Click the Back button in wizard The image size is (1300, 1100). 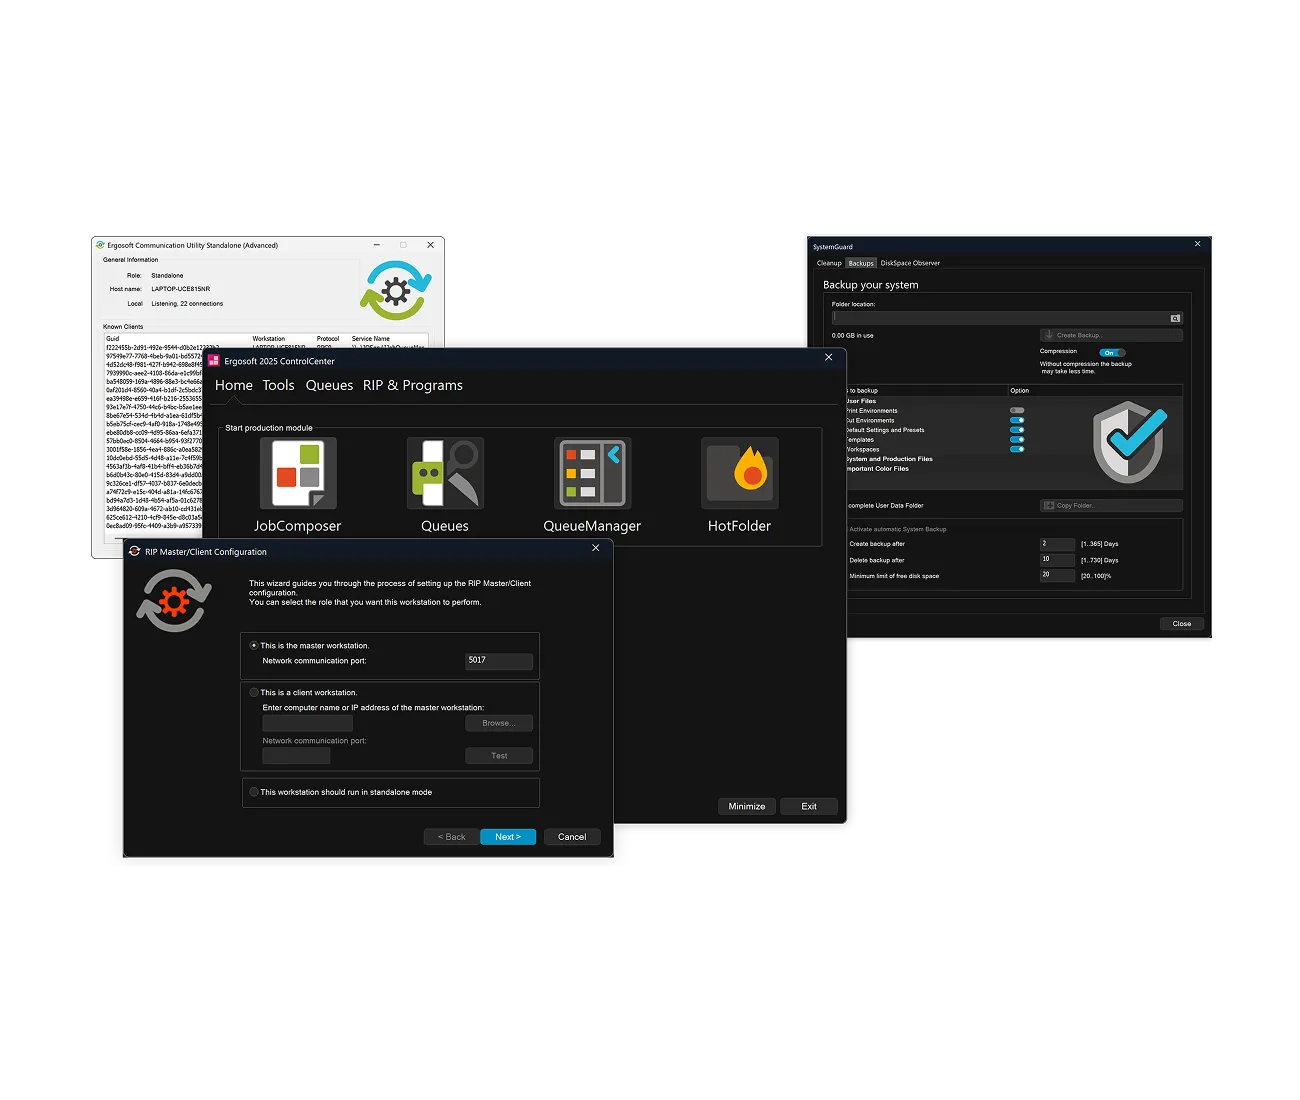click(x=452, y=837)
